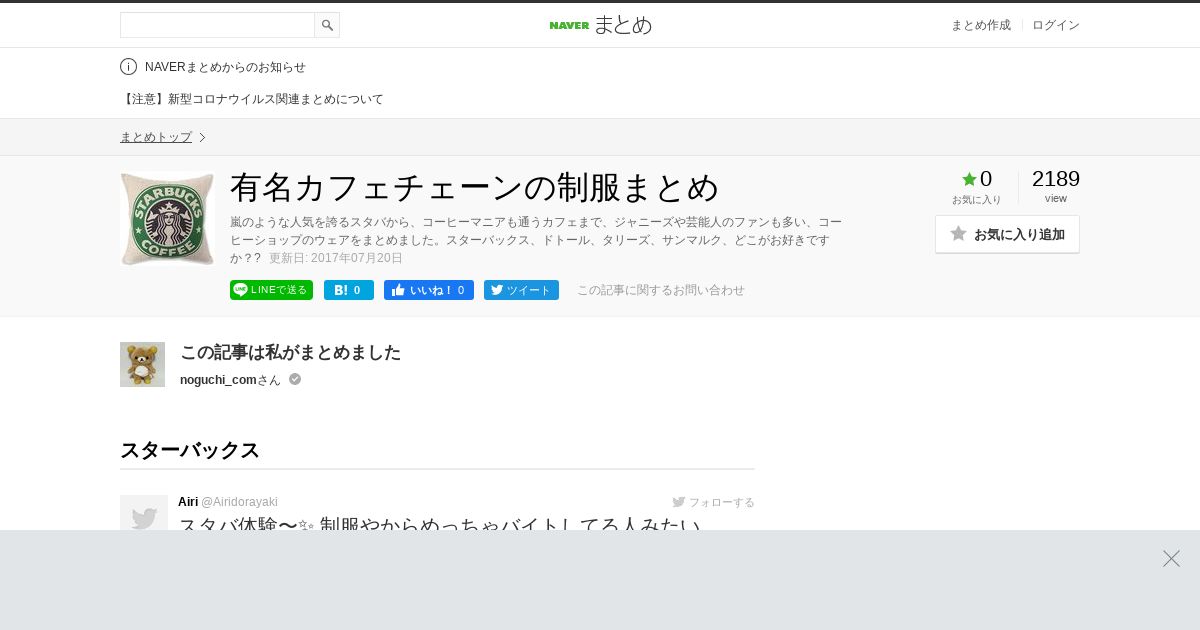1200x630 pixels.
Task: Click the green favorite star icon
Action: (969, 179)
